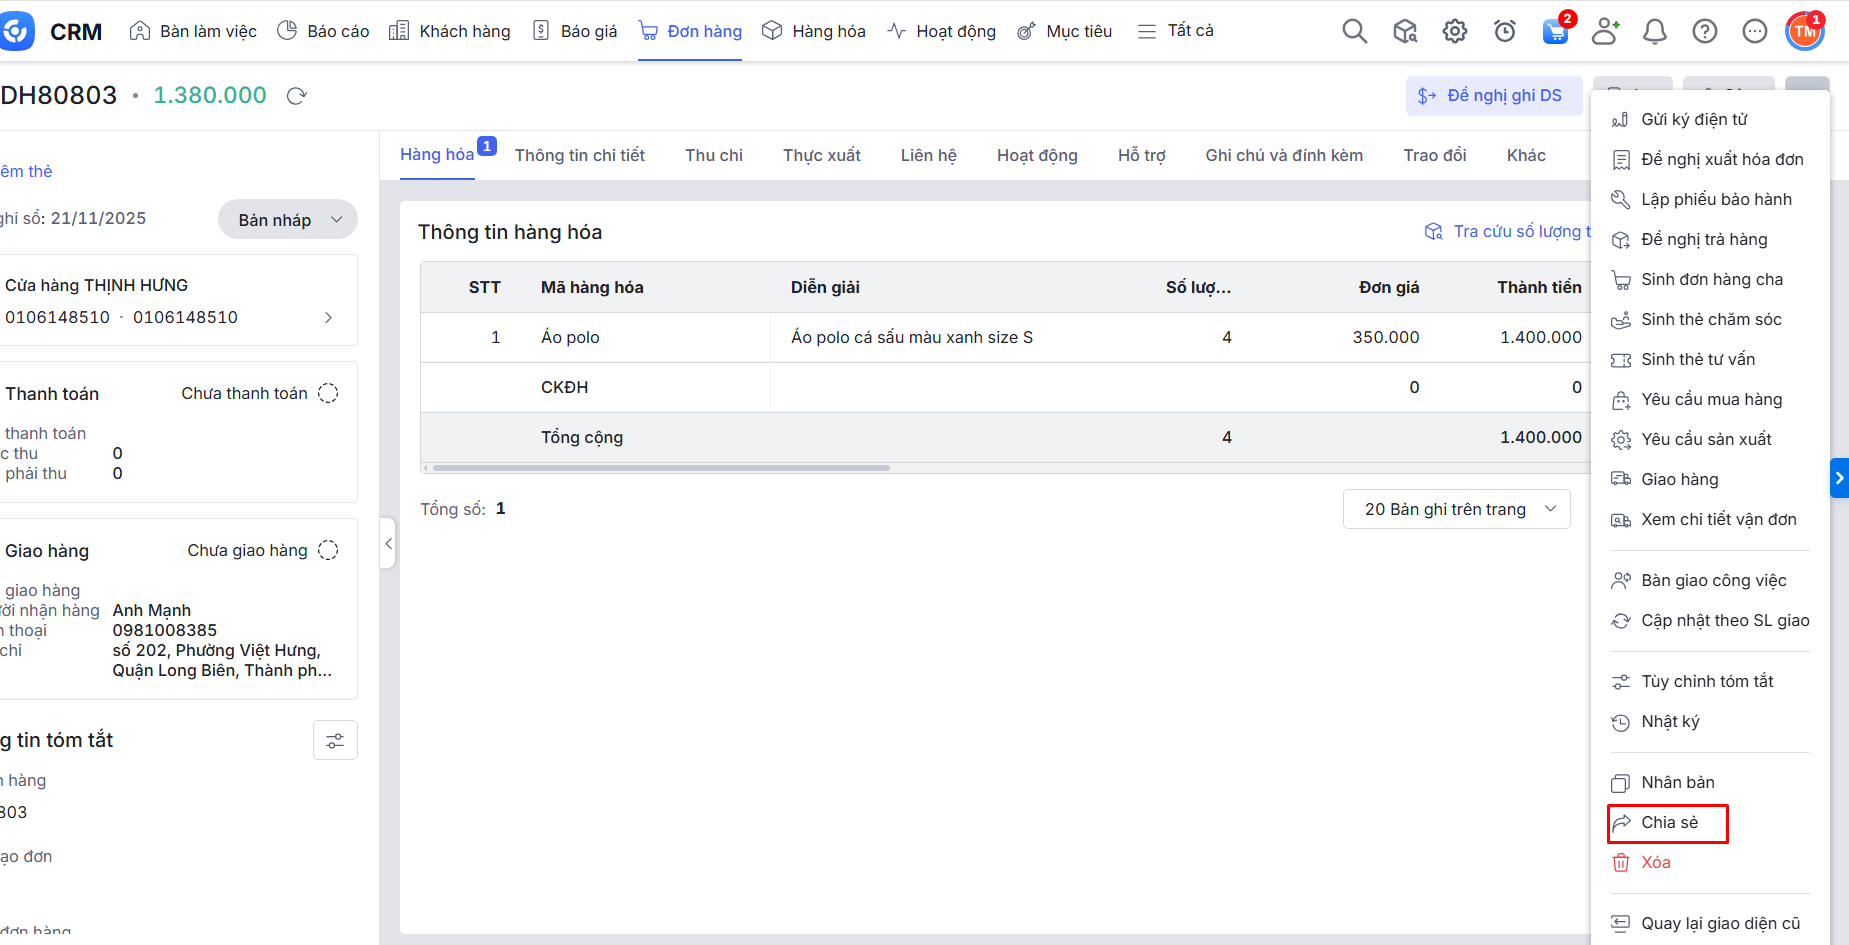Screen dimensions: 1849x945
Task: Click the refresh icon next to order total
Action: [296, 96]
